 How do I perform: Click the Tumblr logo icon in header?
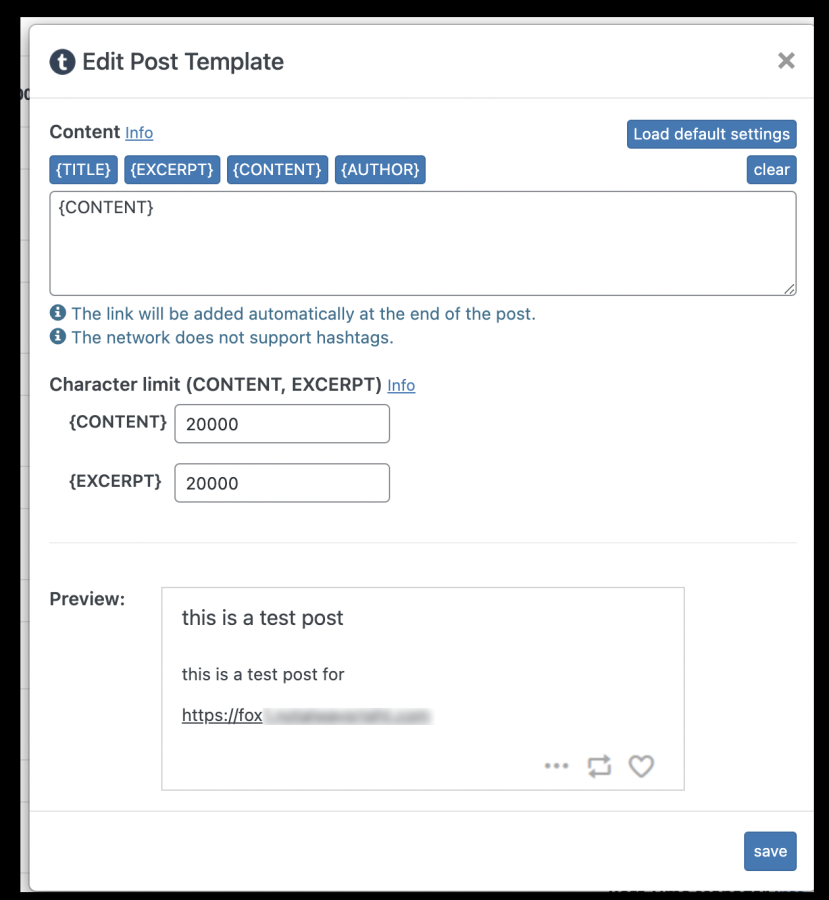point(63,62)
